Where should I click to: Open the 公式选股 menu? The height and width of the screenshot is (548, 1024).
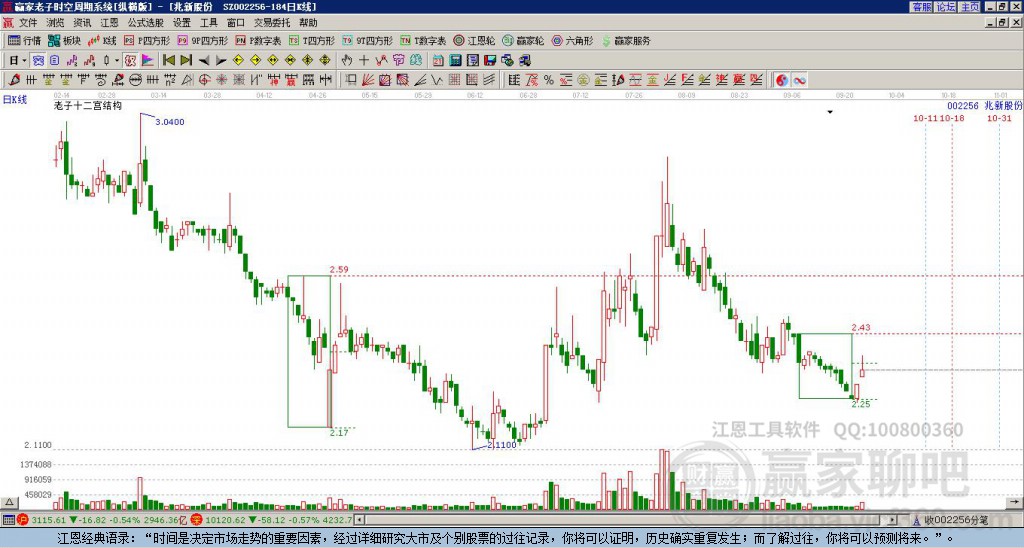tap(146, 23)
